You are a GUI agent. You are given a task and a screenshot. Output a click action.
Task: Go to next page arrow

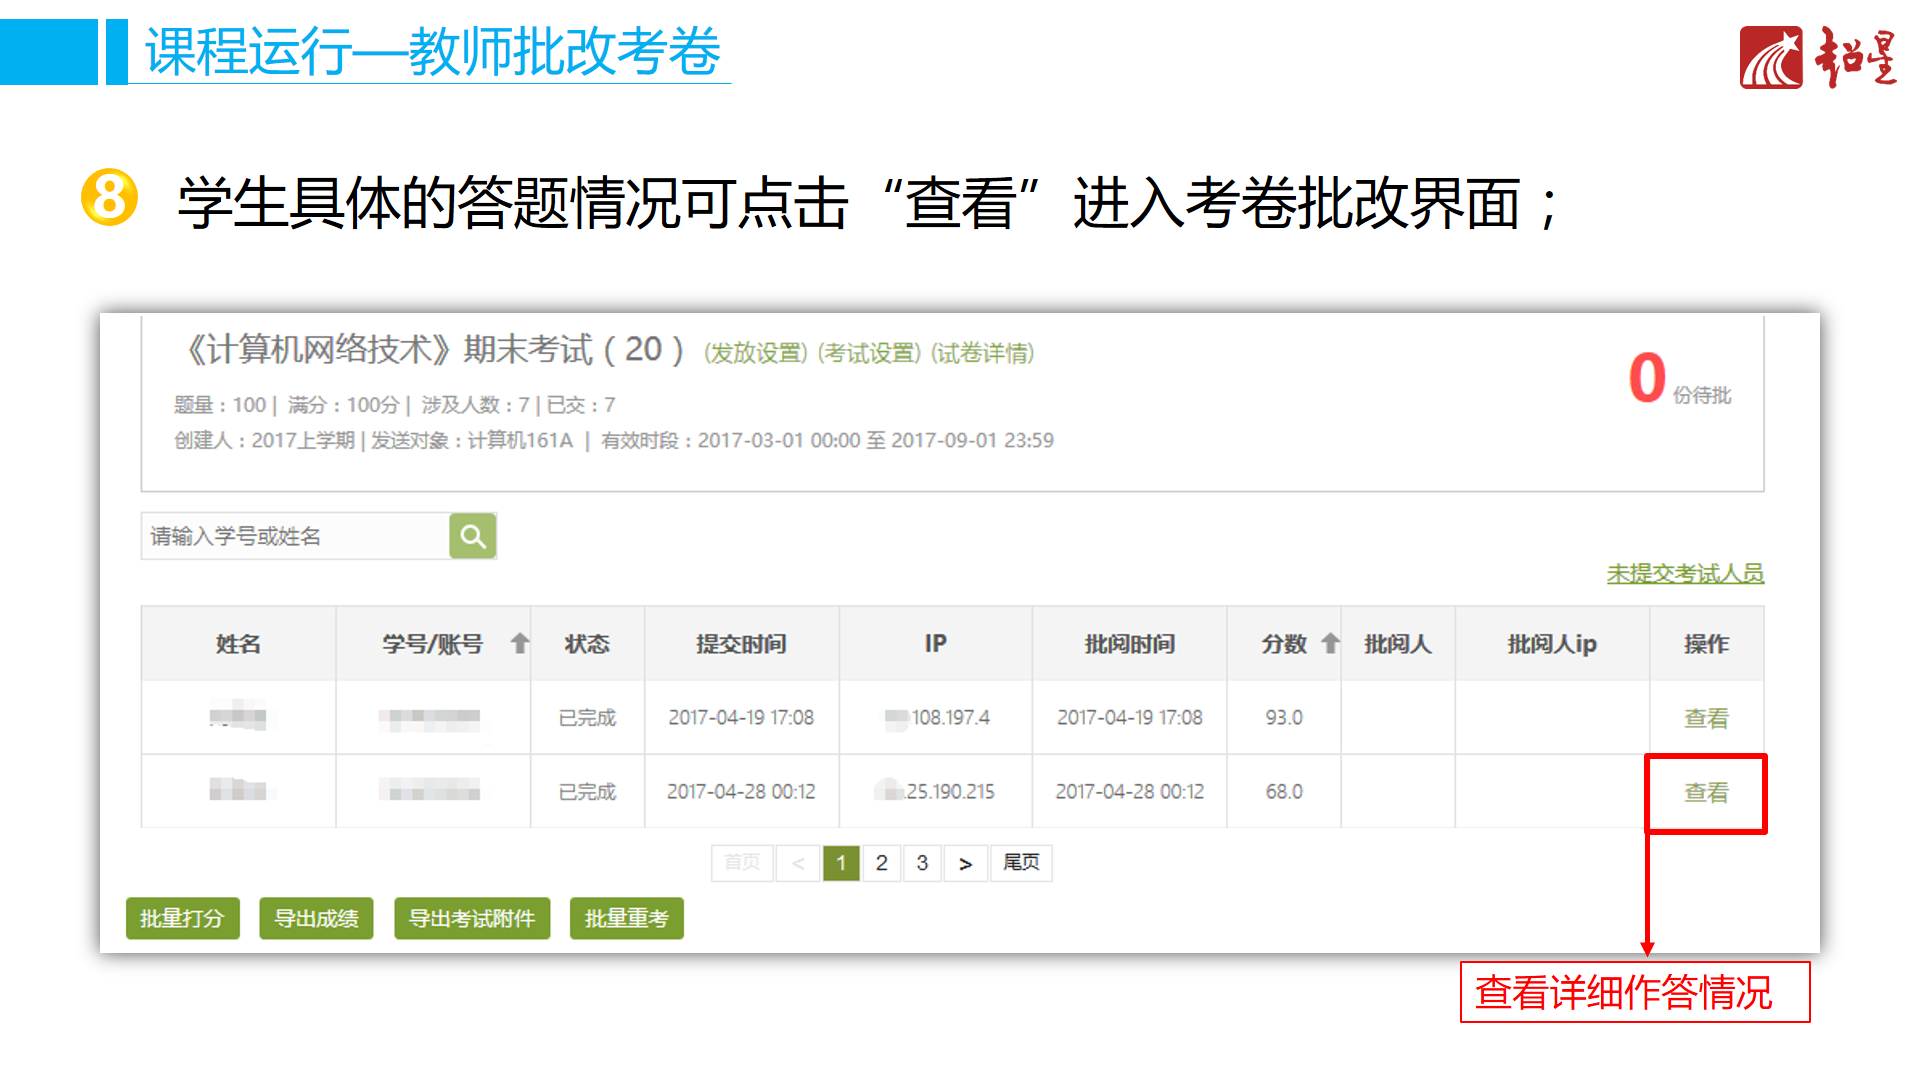[x=965, y=863]
